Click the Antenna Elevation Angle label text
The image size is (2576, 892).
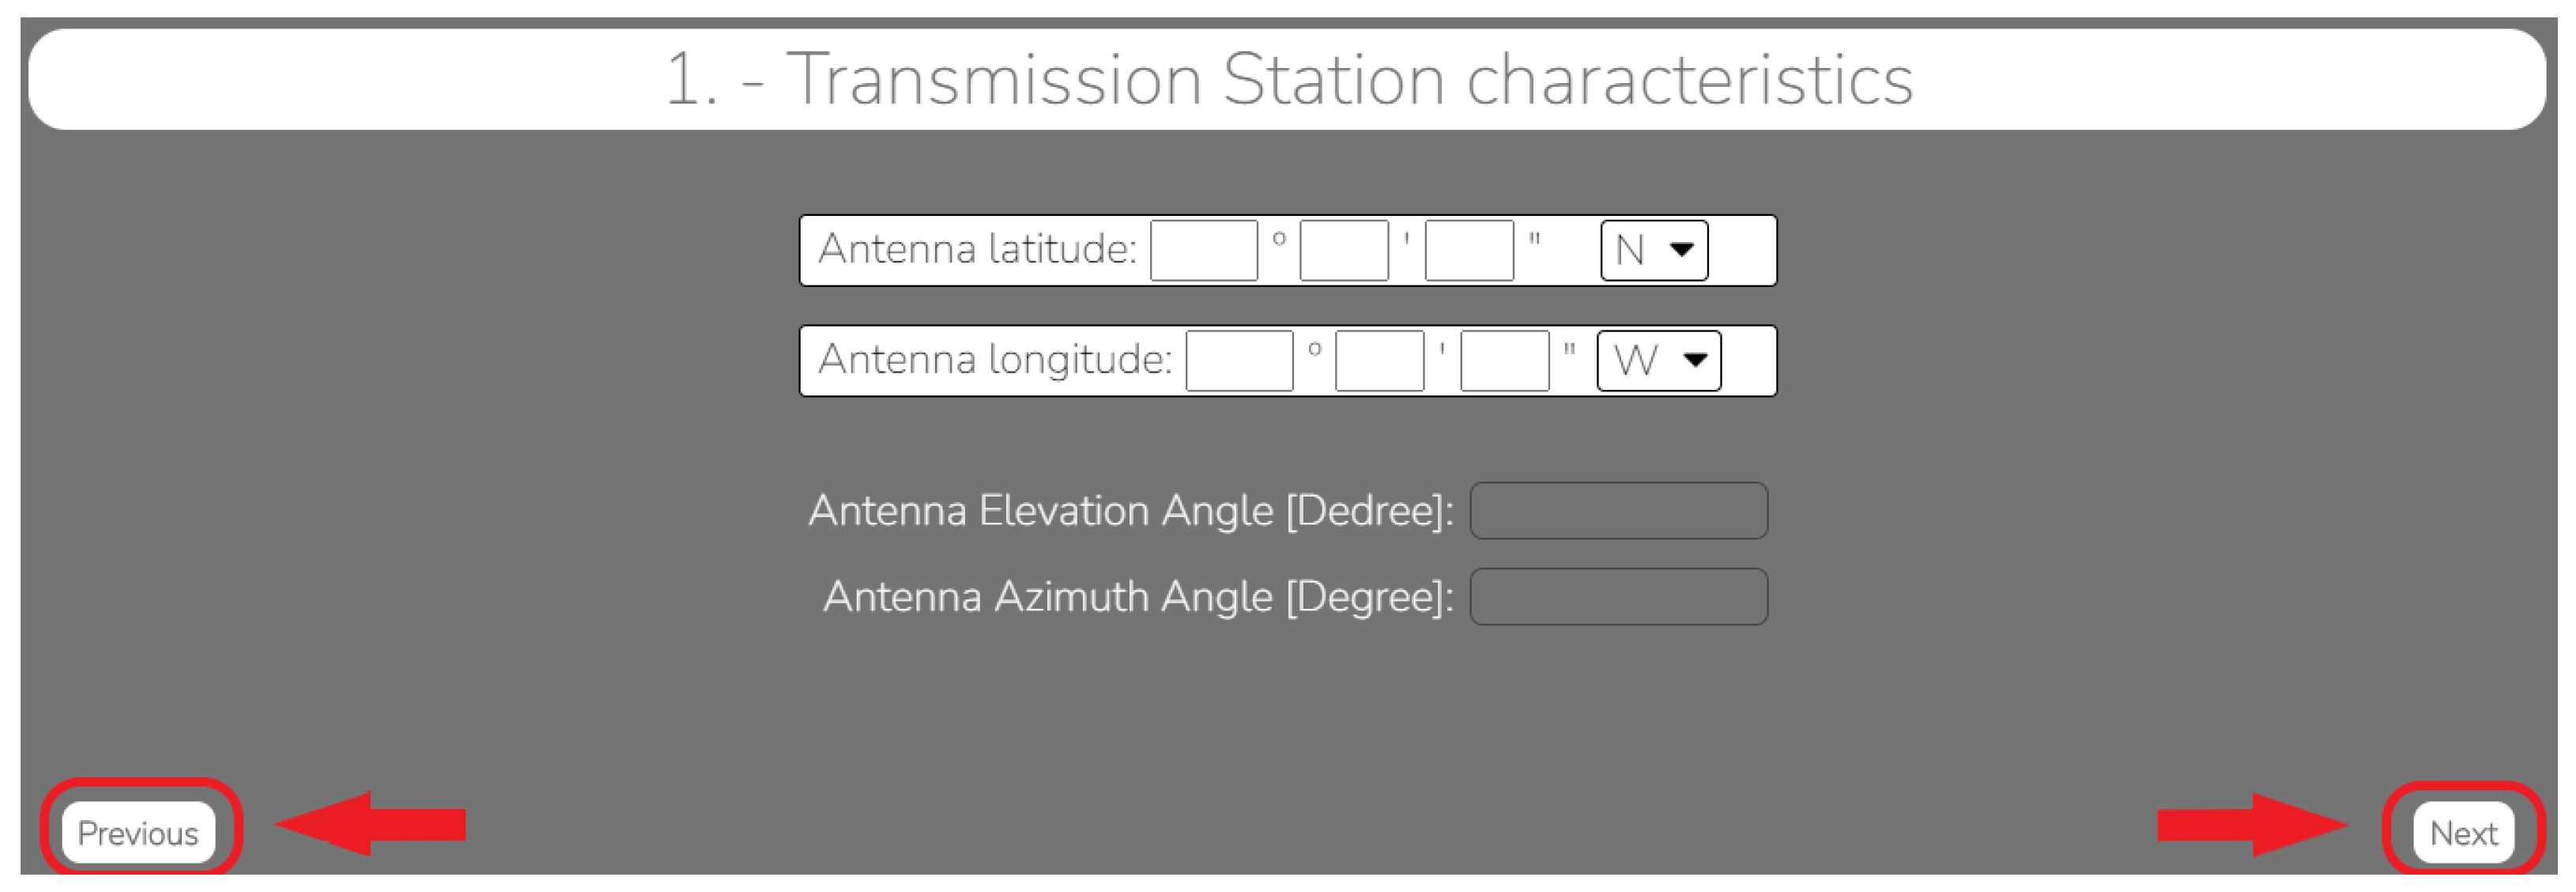1130,511
